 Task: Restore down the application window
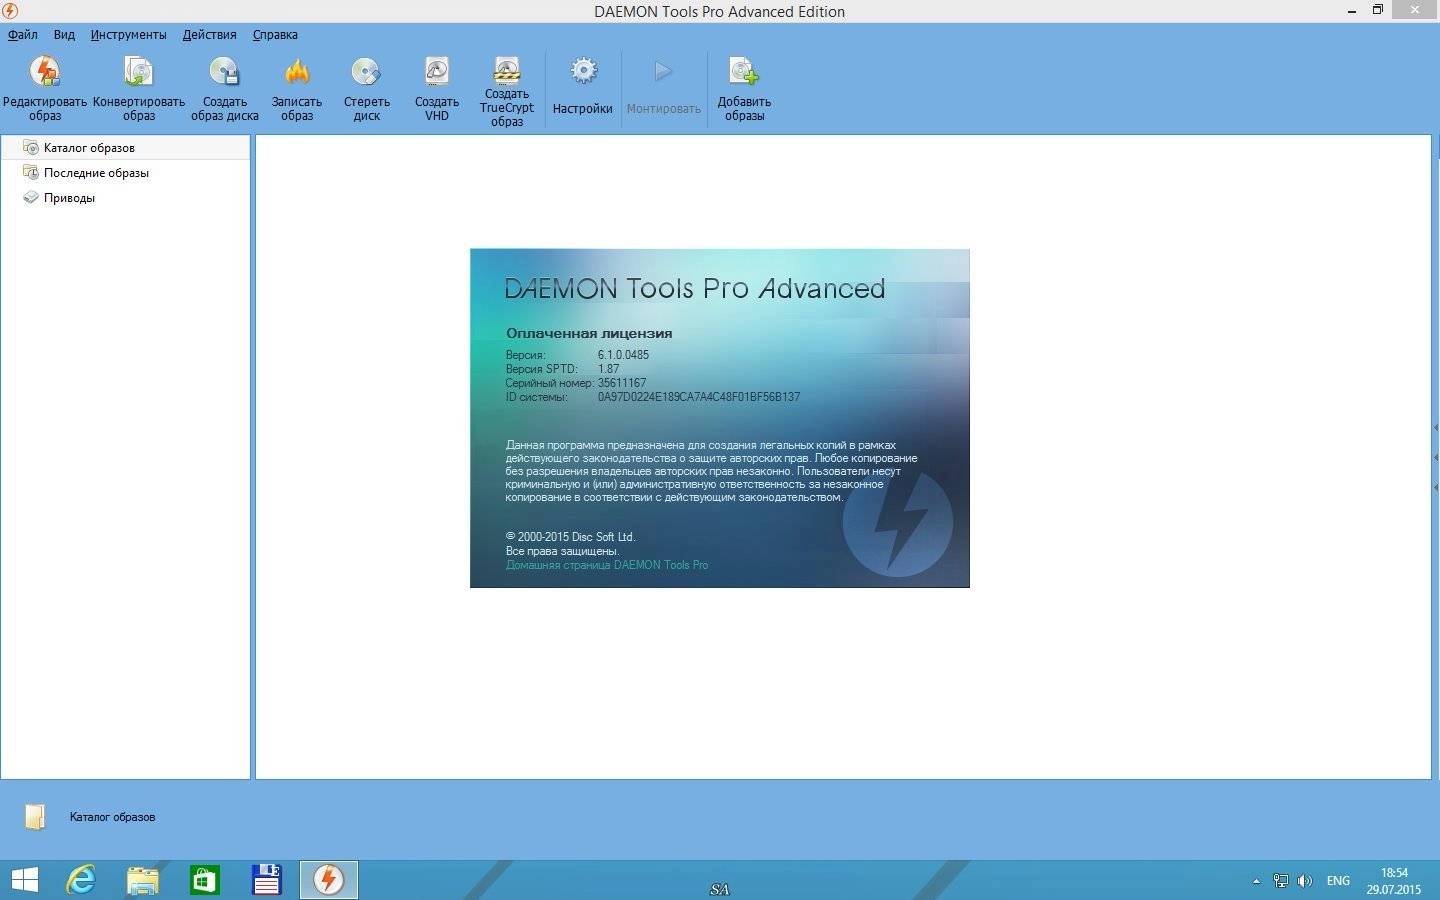(x=1377, y=10)
